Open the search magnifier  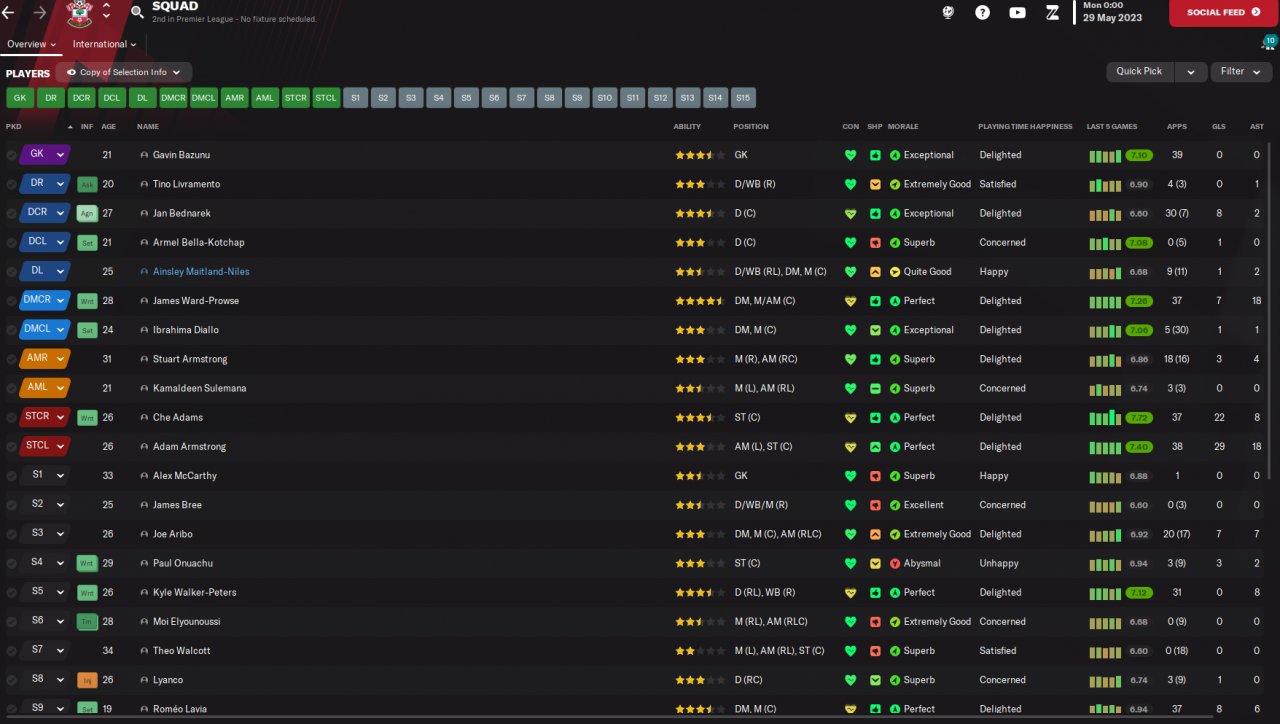pyautogui.click(x=137, y=13)
